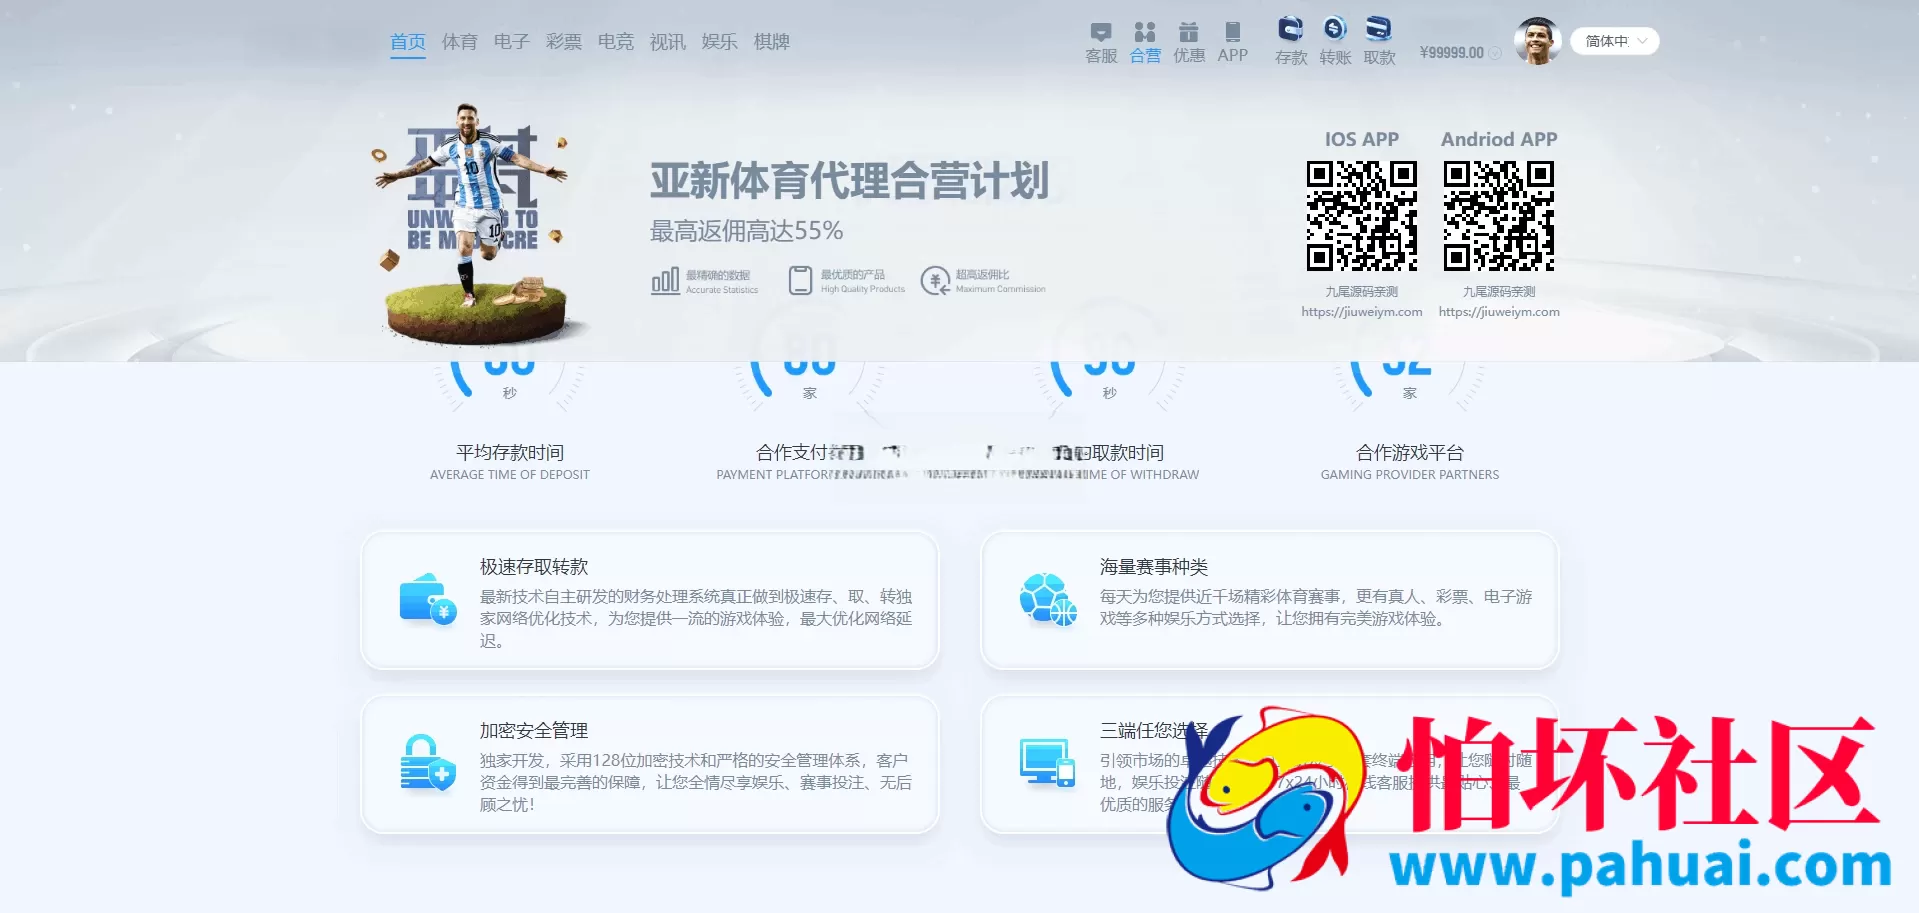Click the 海量赛事种类 description paragraph

pos(1316,608)
